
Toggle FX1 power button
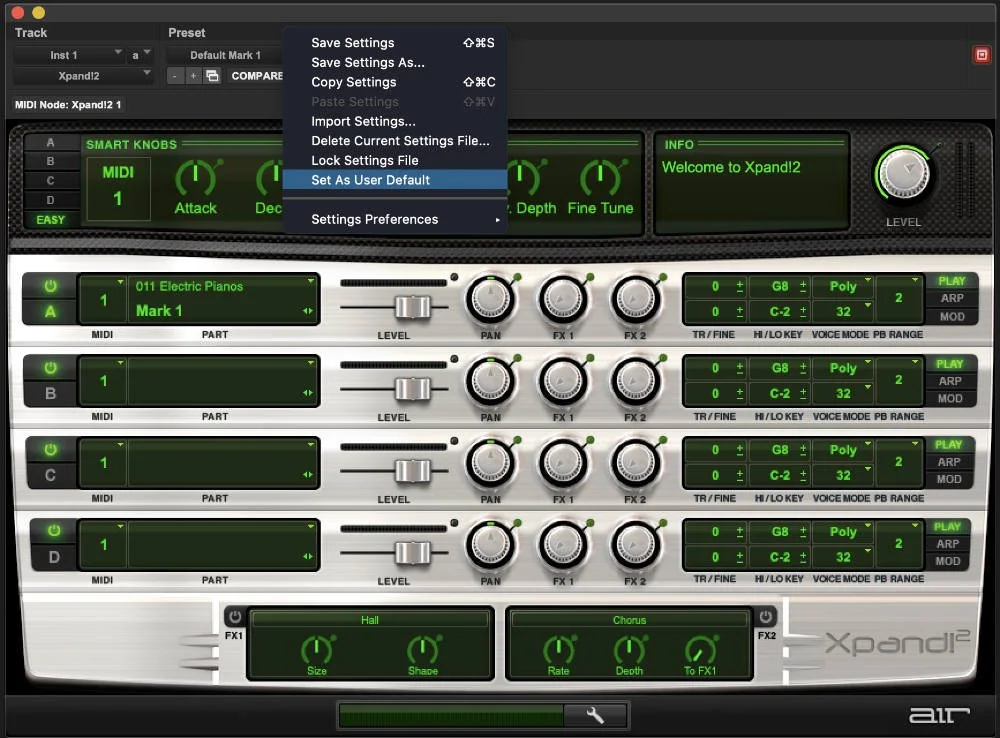[235, 616]
